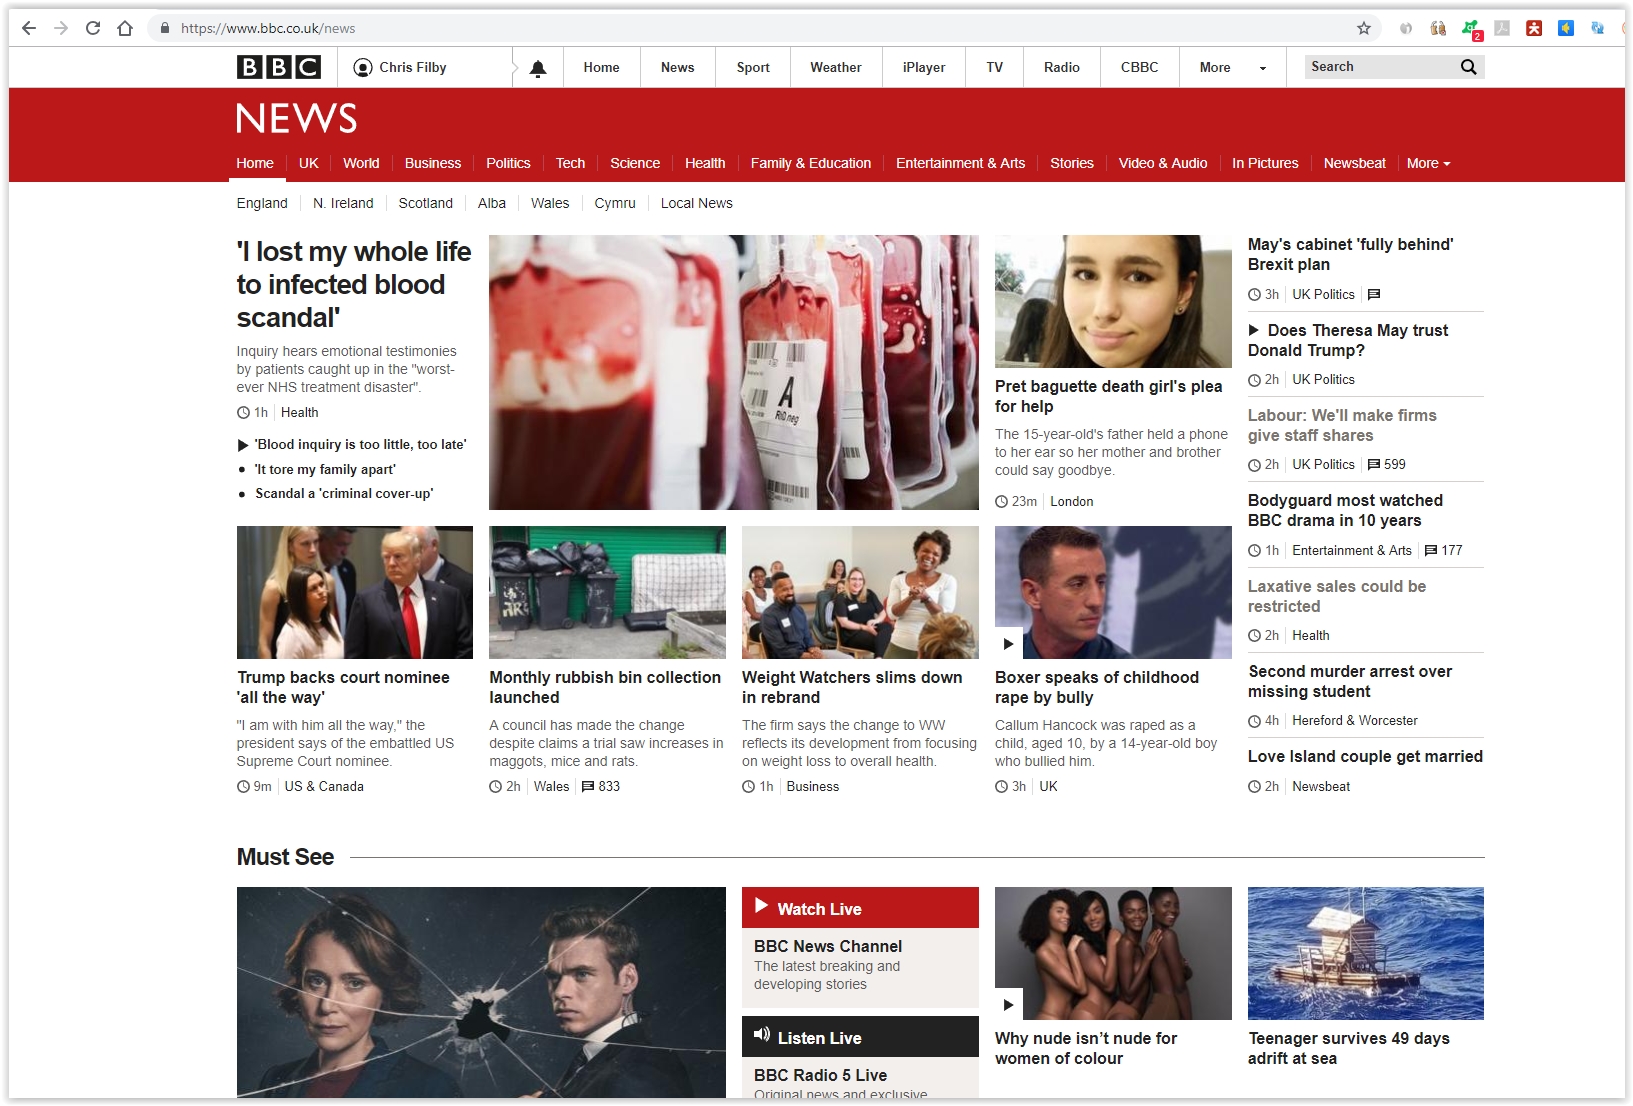The height and width of the screenshot is (1106, 1633).
Task: Select the Tech news section
Action: 570,163
